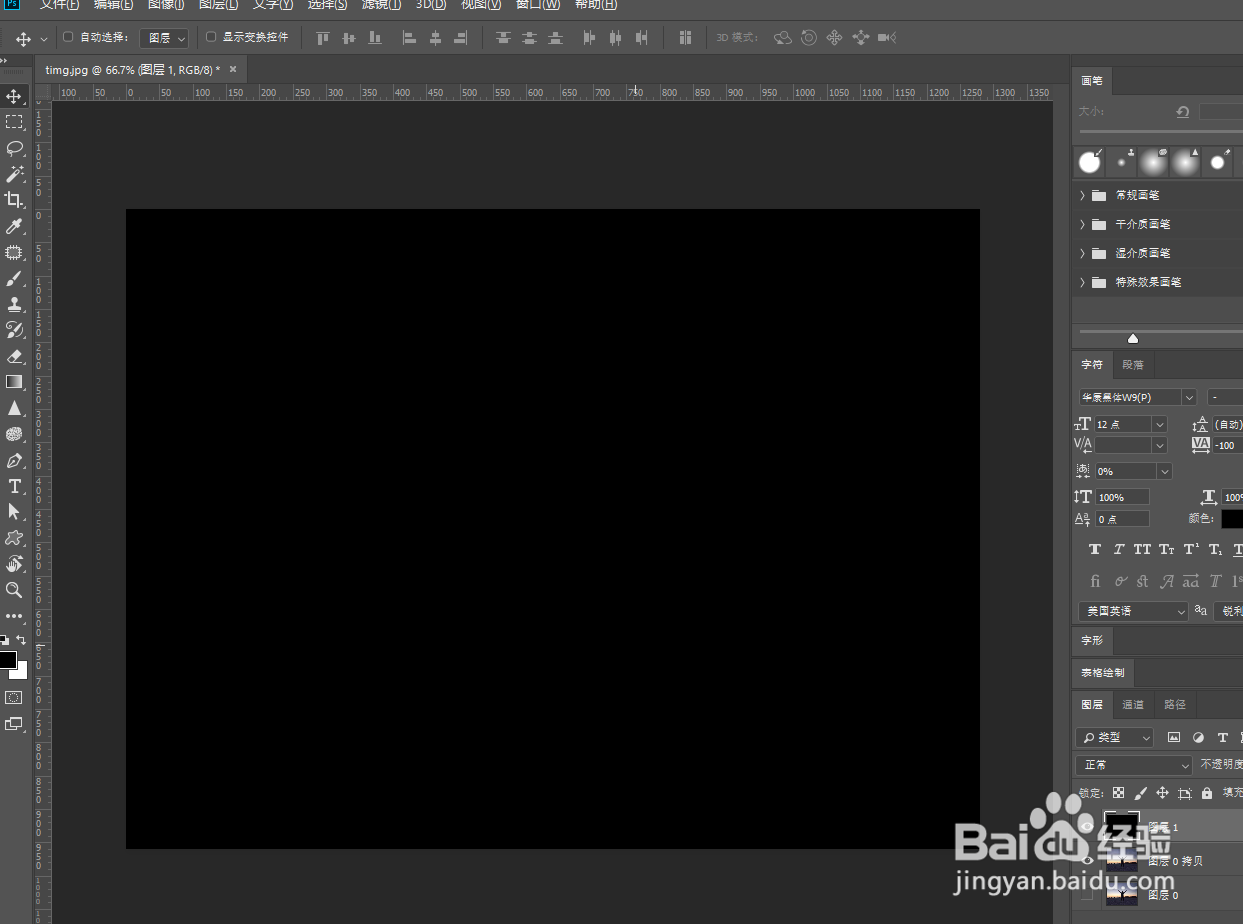This screenshot has width=1243, height=924.
Task: Select the Hand tool
Action: 14,564
